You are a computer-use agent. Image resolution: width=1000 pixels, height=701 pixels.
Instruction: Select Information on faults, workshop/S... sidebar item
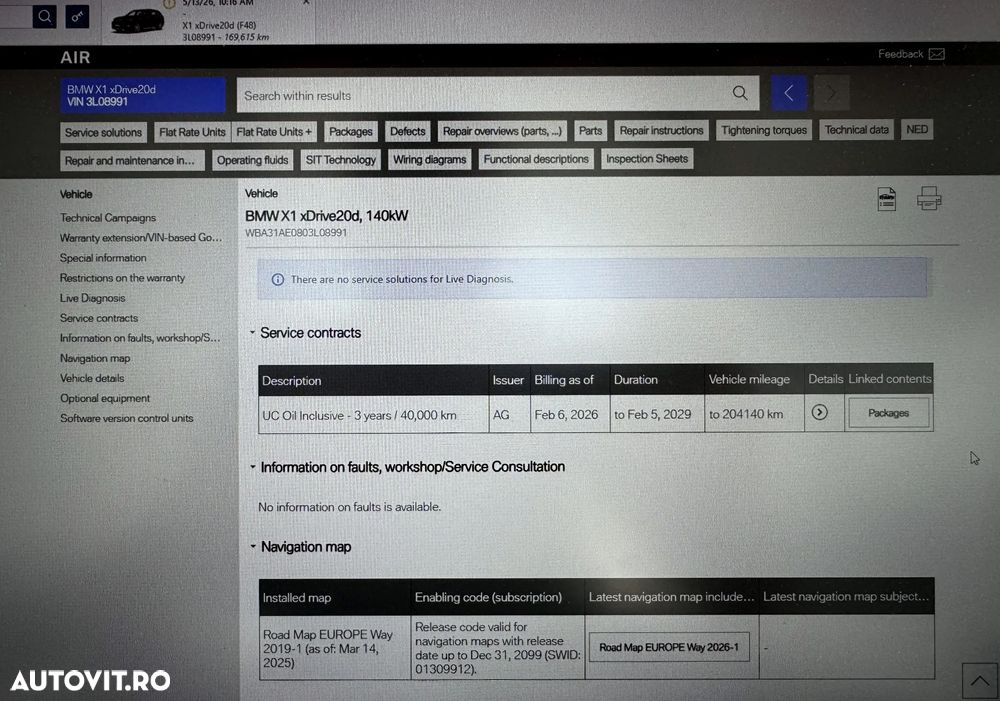coord(140,338)
